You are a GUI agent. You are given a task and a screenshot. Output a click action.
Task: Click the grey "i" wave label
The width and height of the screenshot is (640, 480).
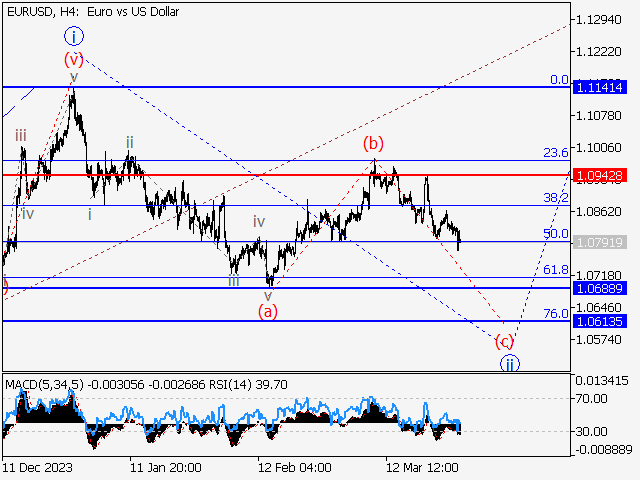coord(90,214)
